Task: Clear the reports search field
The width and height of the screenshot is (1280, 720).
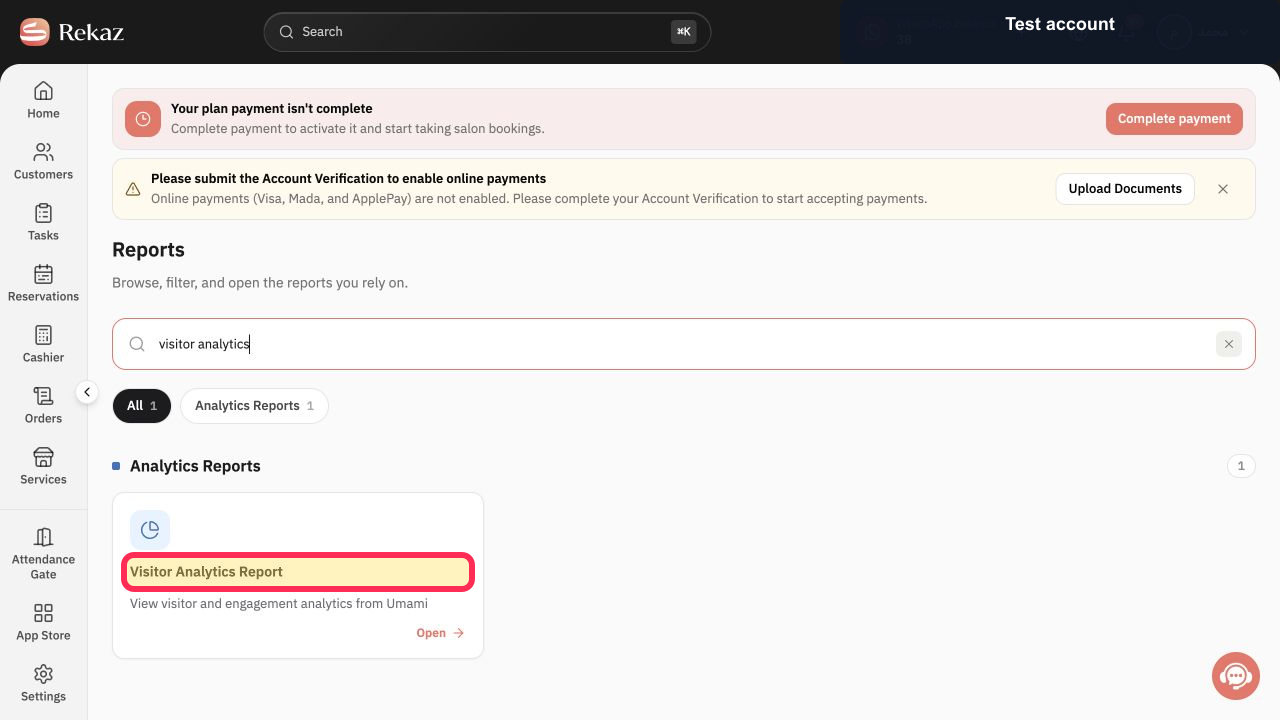Action: (1229, 344)
